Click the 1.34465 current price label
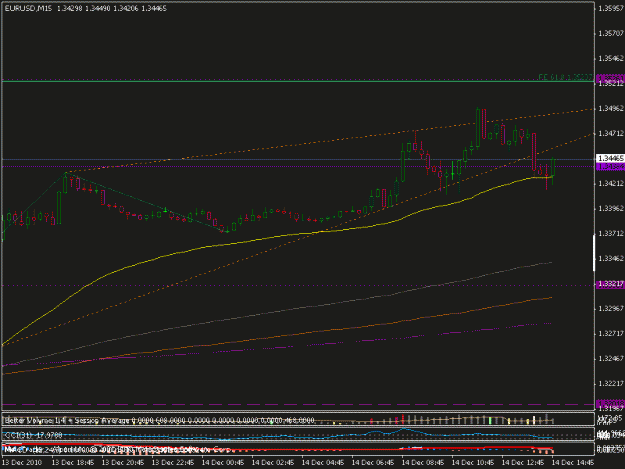 tap(610, 159)
